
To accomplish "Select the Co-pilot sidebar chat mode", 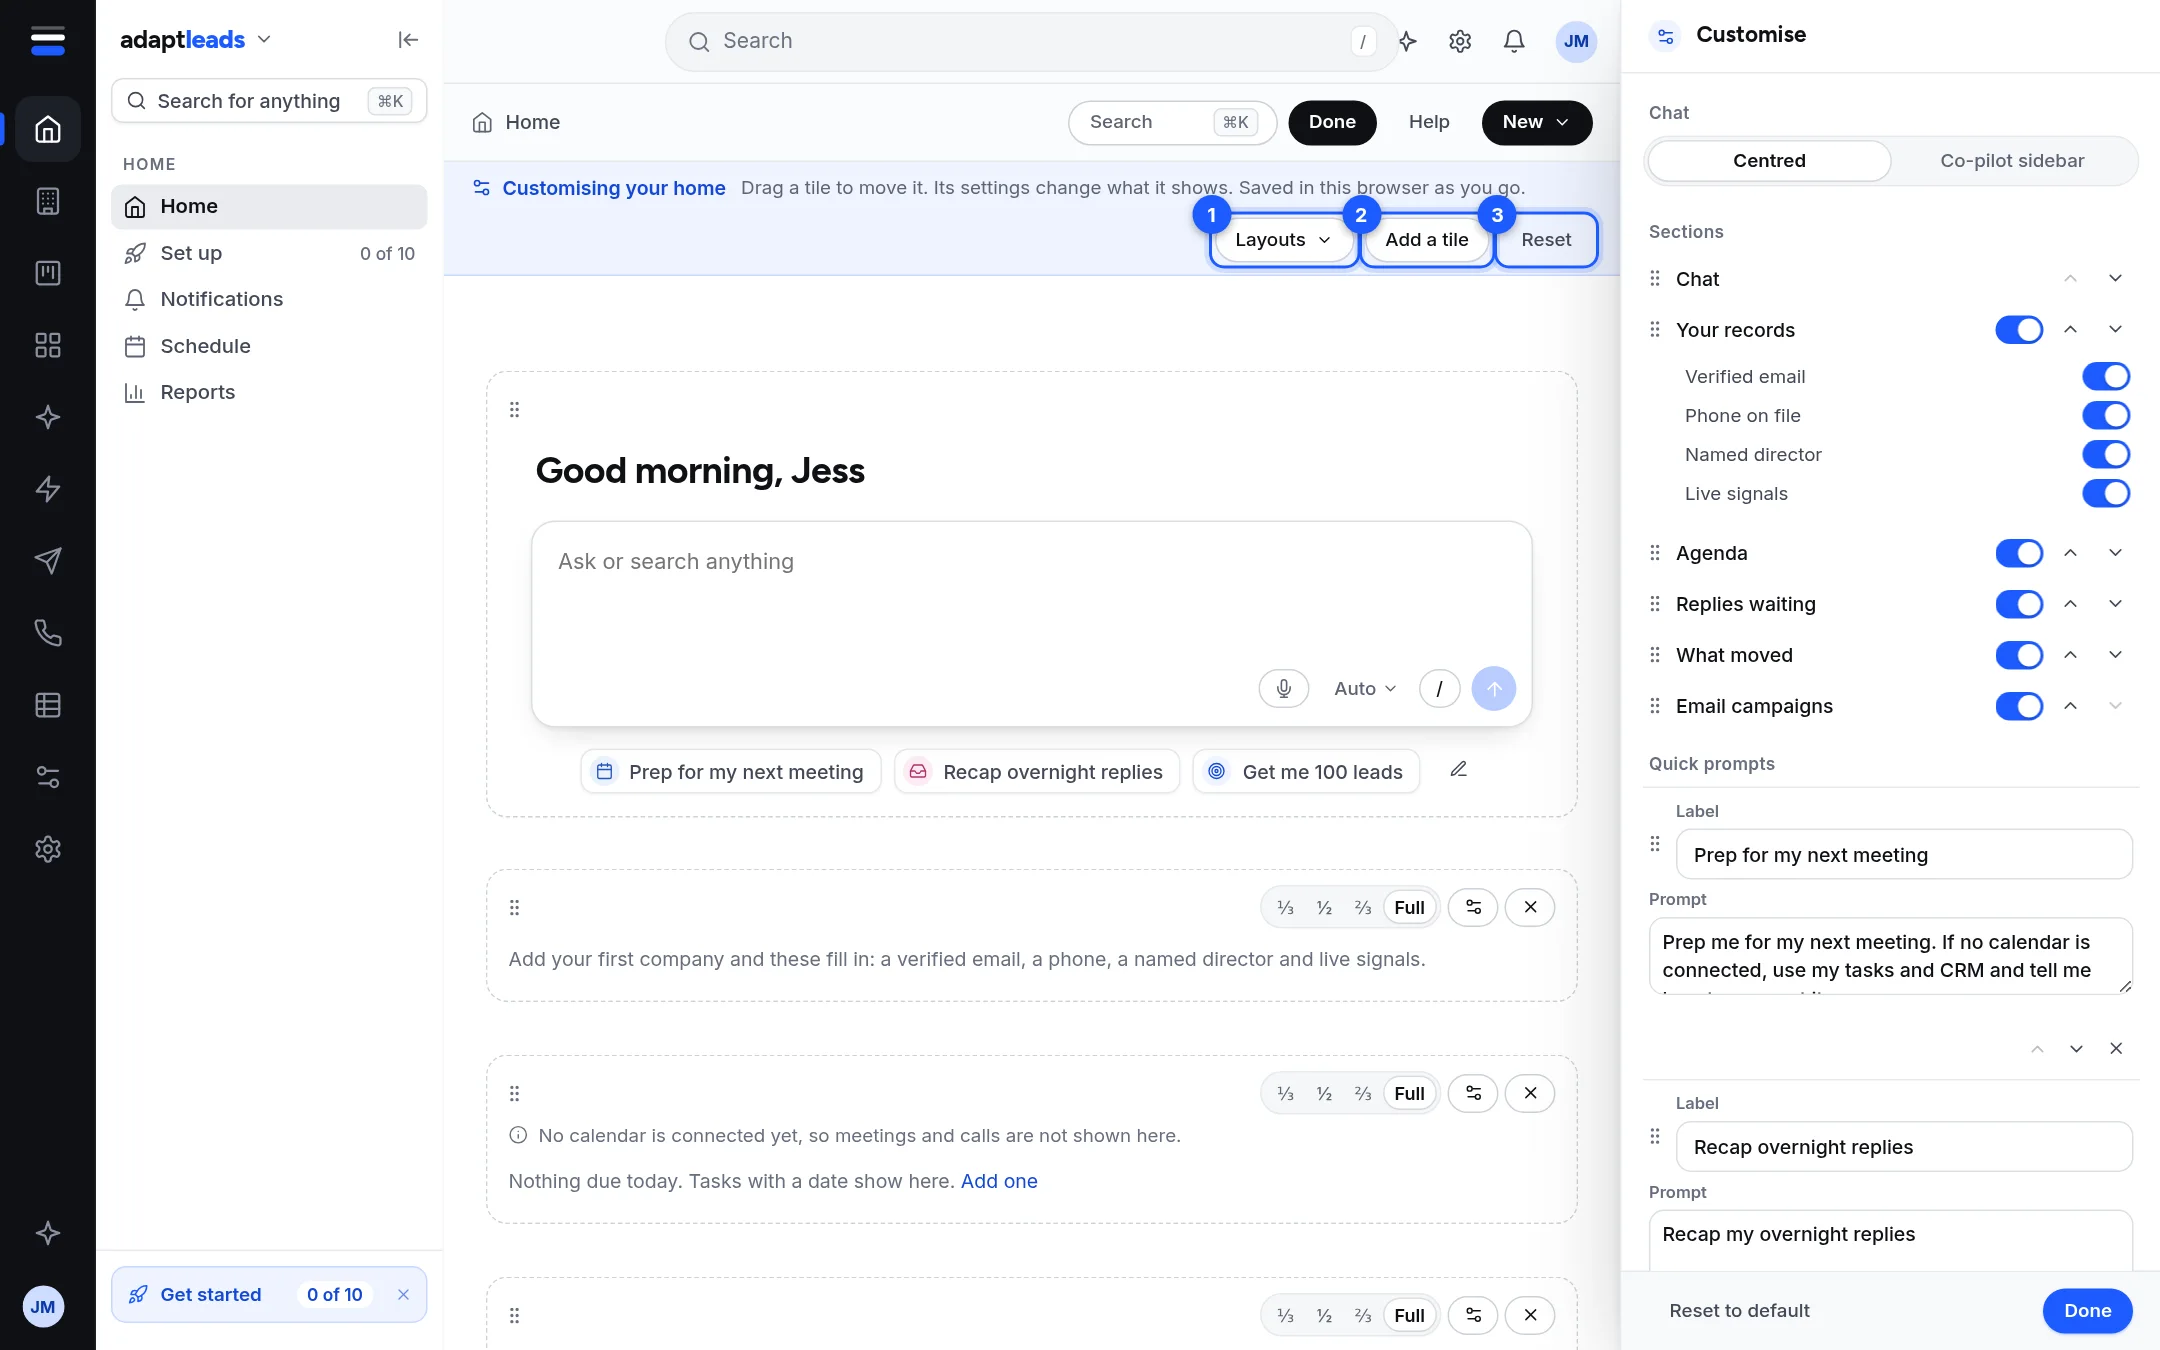I will click(x=2012, y=161).
